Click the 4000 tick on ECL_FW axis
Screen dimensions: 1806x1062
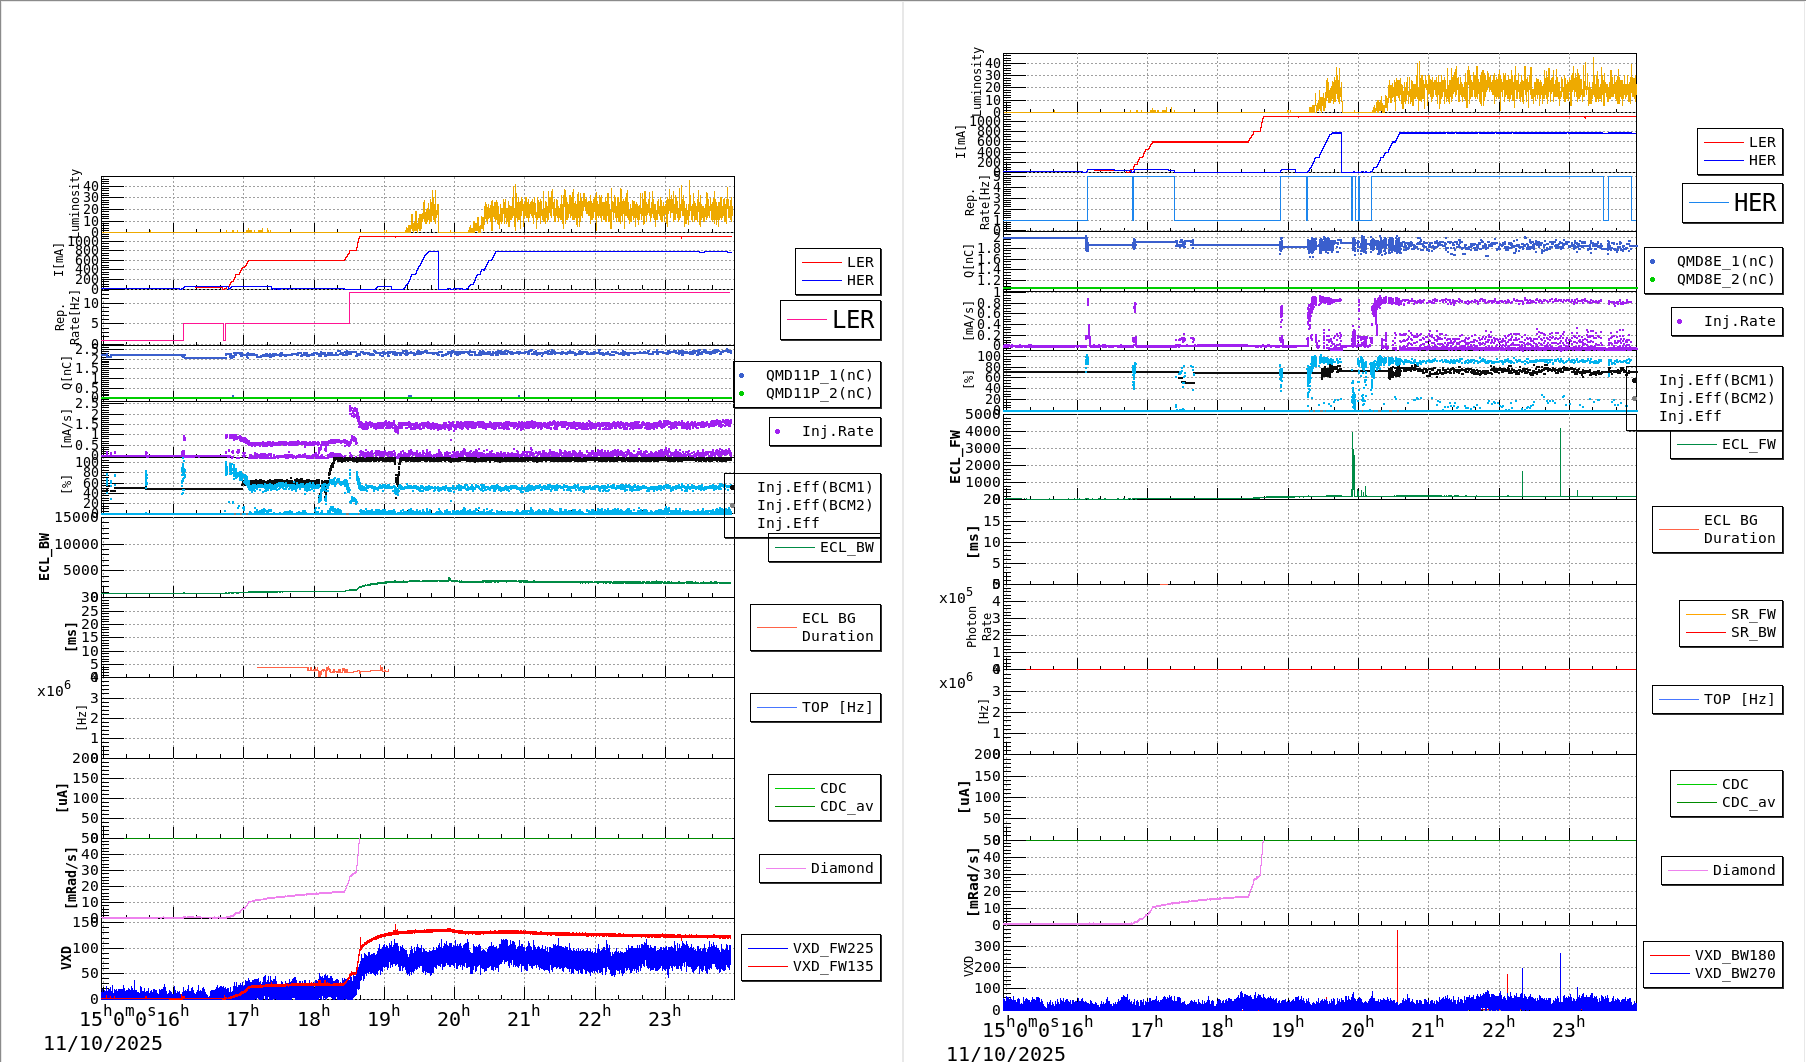click(982, 432)
